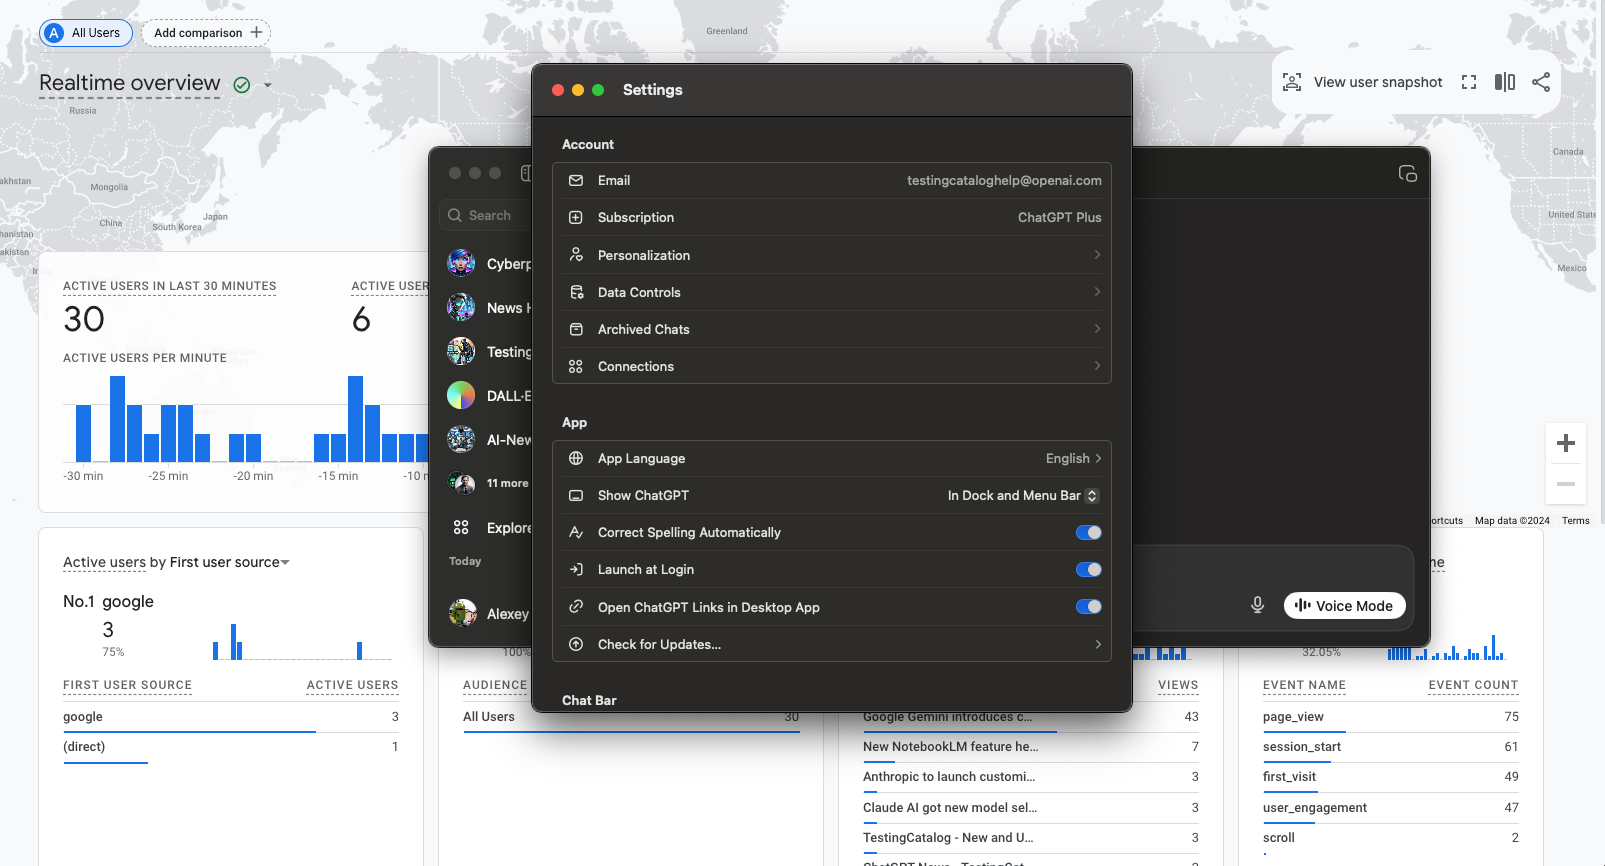Click the fullscreen icon in Analytics toolbar
Screen dimensions: 1605x866
click(x=1469, y=82)
